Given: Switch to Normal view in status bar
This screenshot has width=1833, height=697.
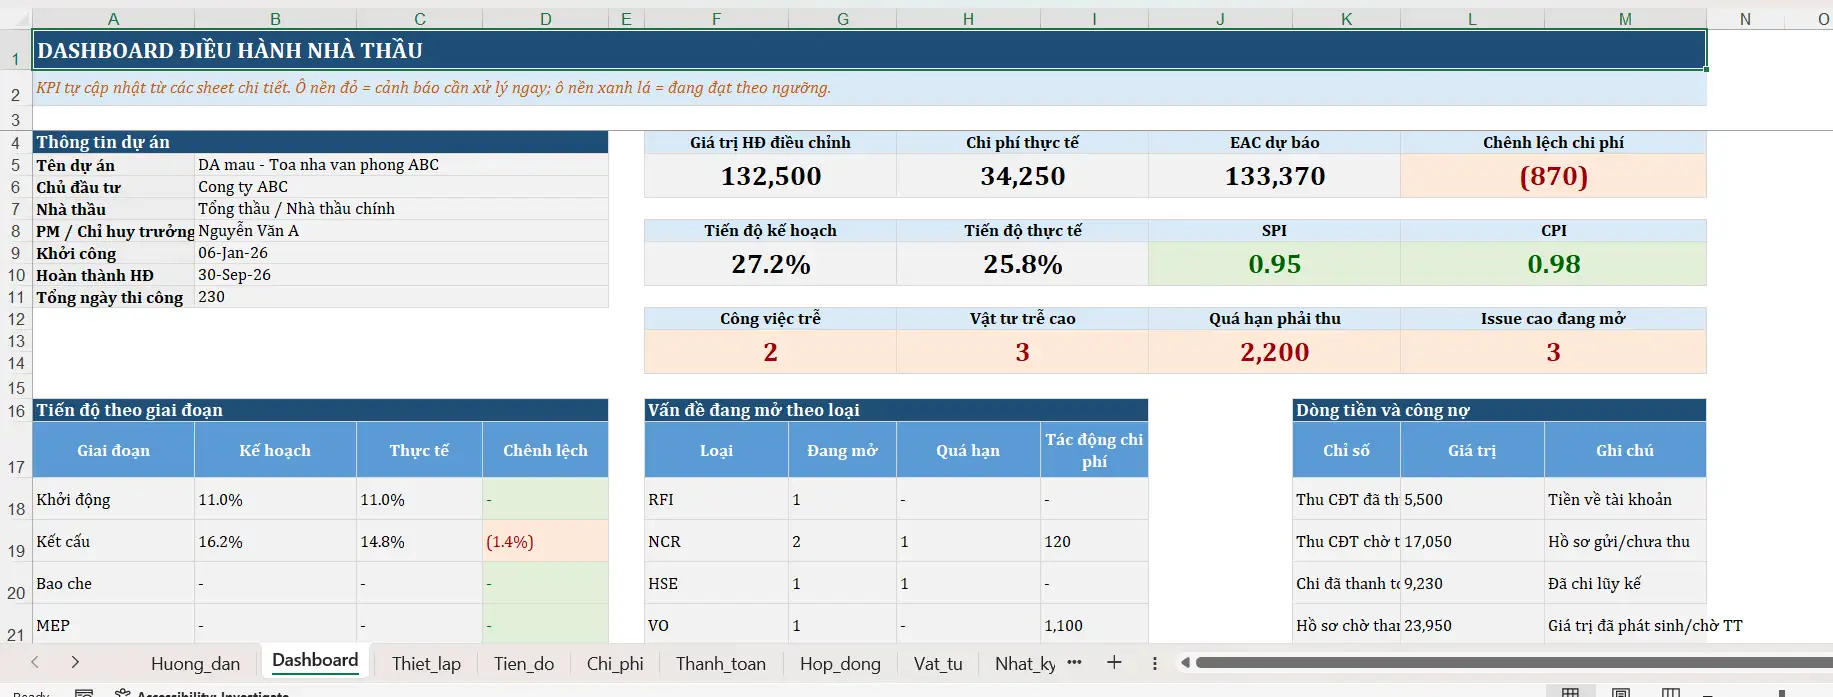Looking at the screenshot, I should pyautogui.click(x=1571, y=692).
